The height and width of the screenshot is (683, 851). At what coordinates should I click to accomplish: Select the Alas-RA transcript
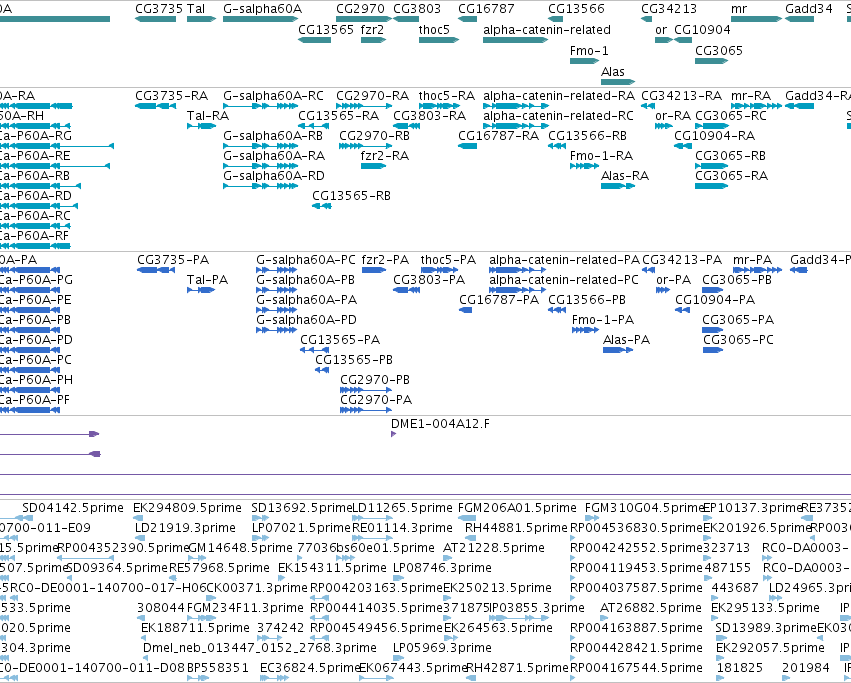pos(618,186)
